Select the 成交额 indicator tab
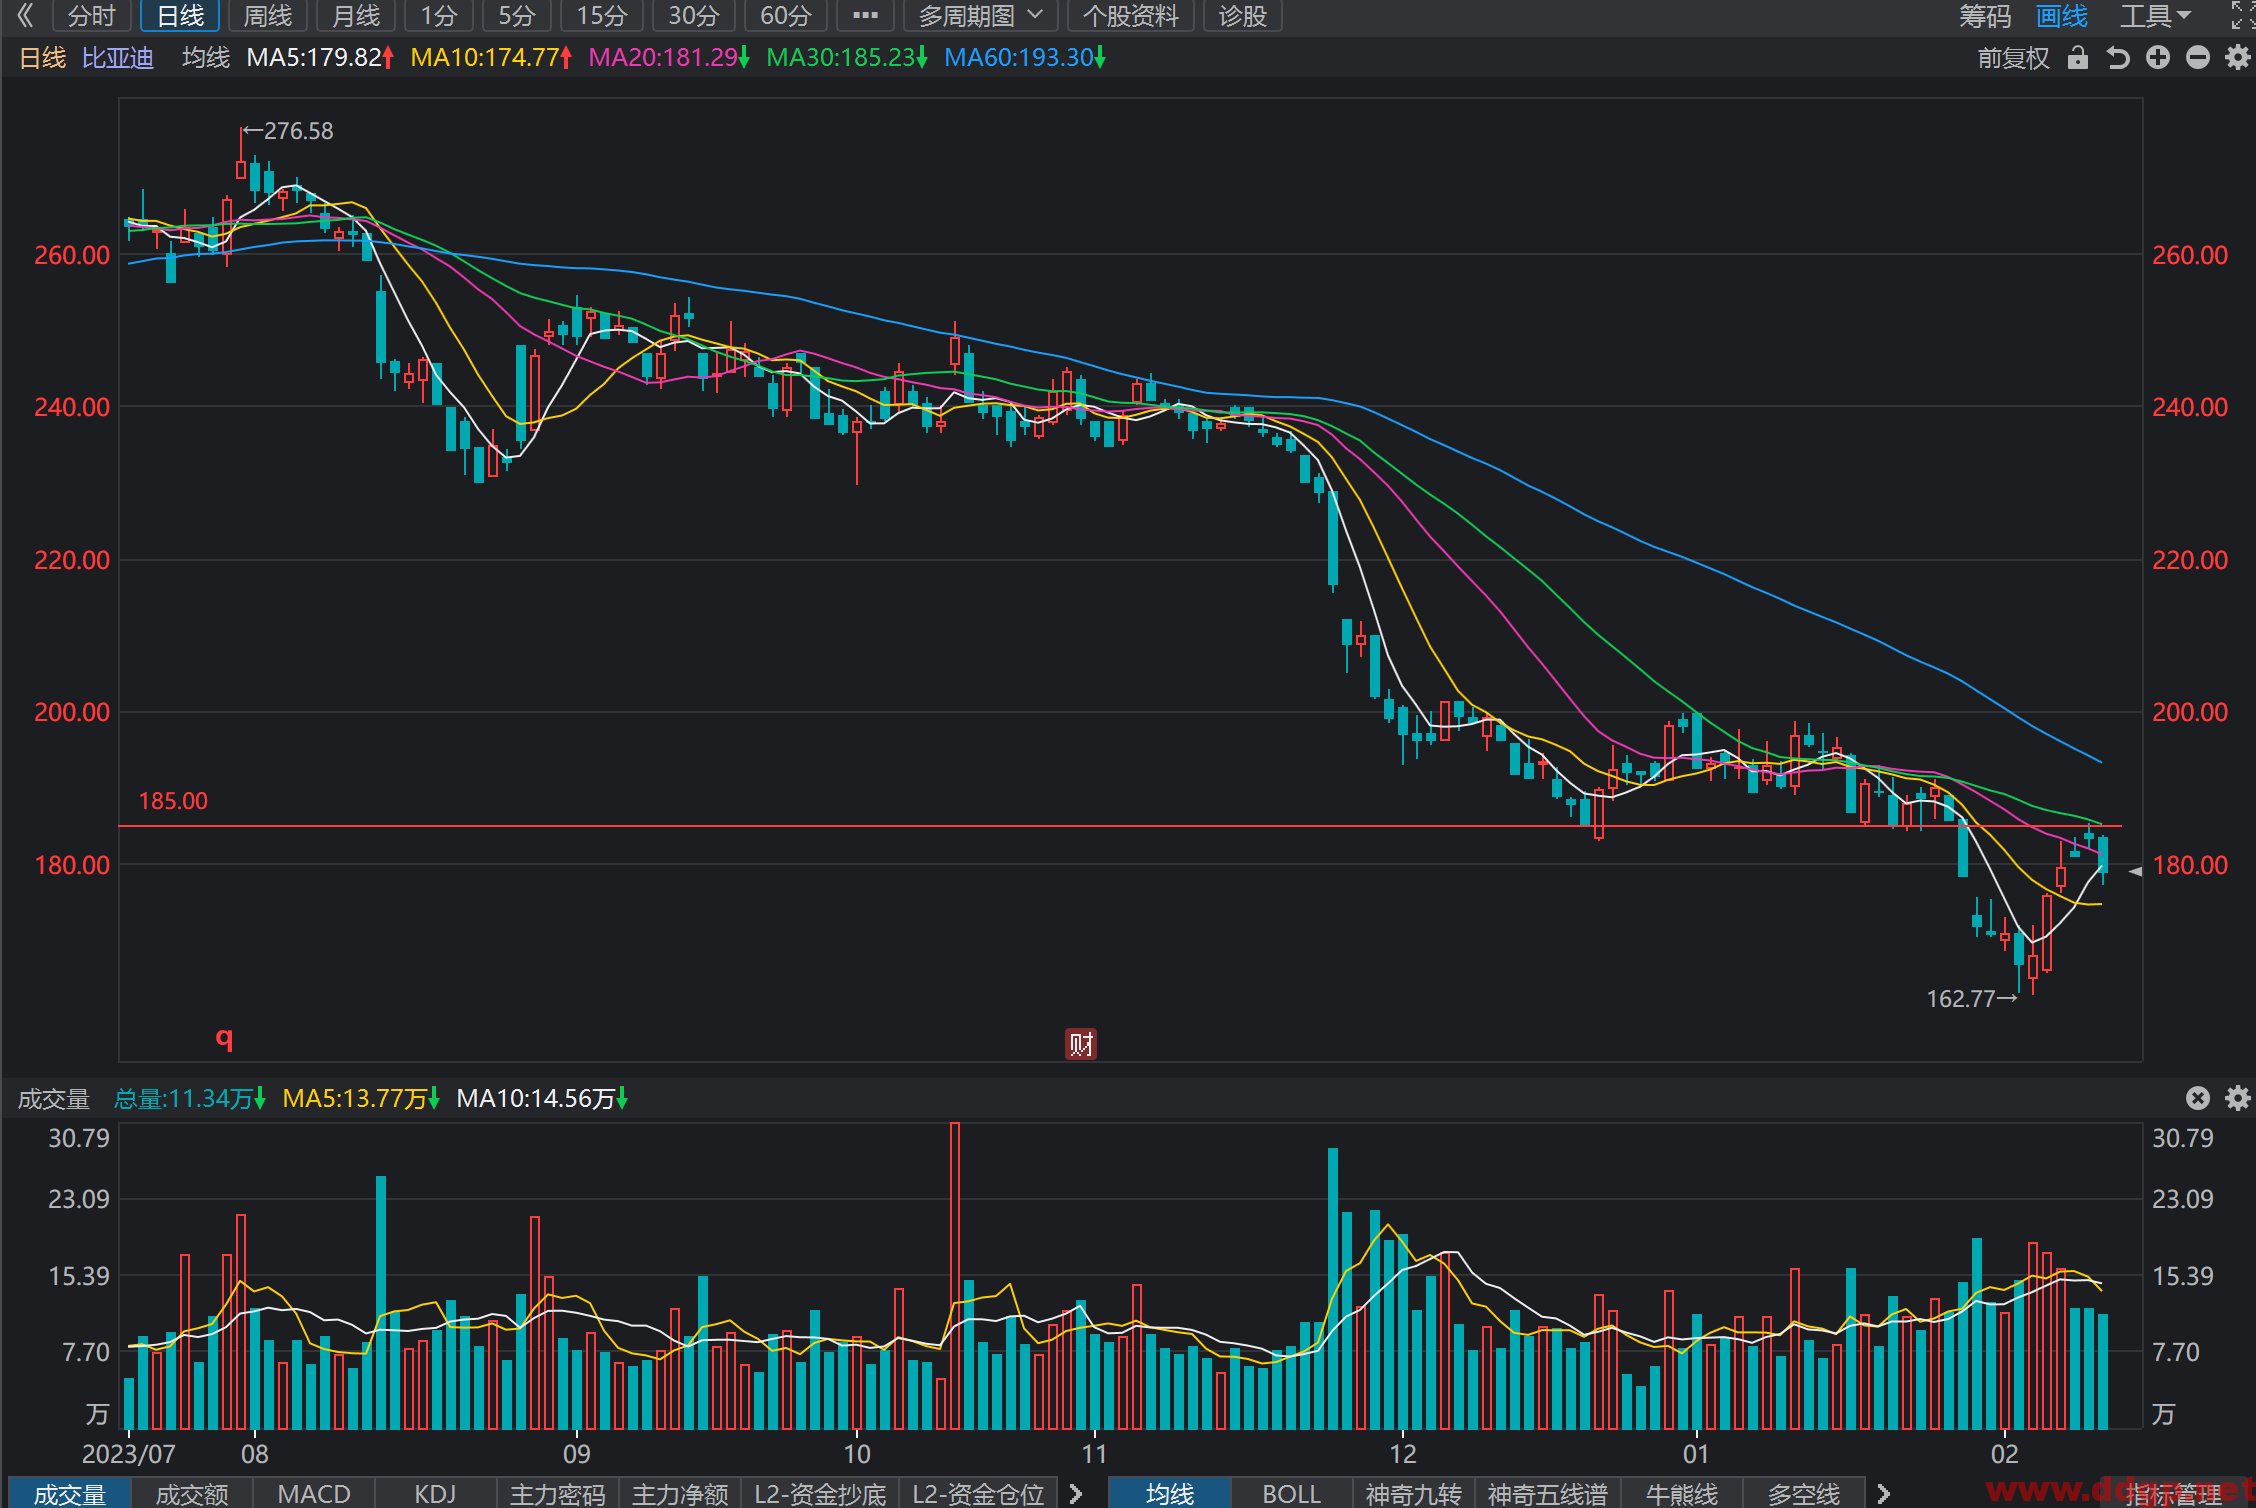Screen dimensions: 2256x1508 coord(192,1493)
